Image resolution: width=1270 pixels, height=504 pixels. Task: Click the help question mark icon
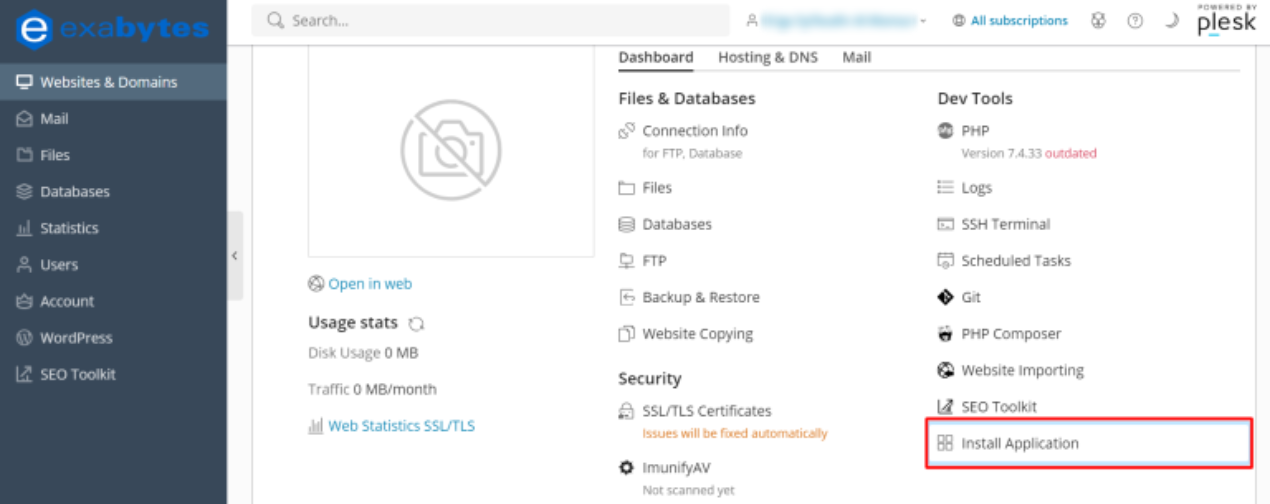point(1135,20)
